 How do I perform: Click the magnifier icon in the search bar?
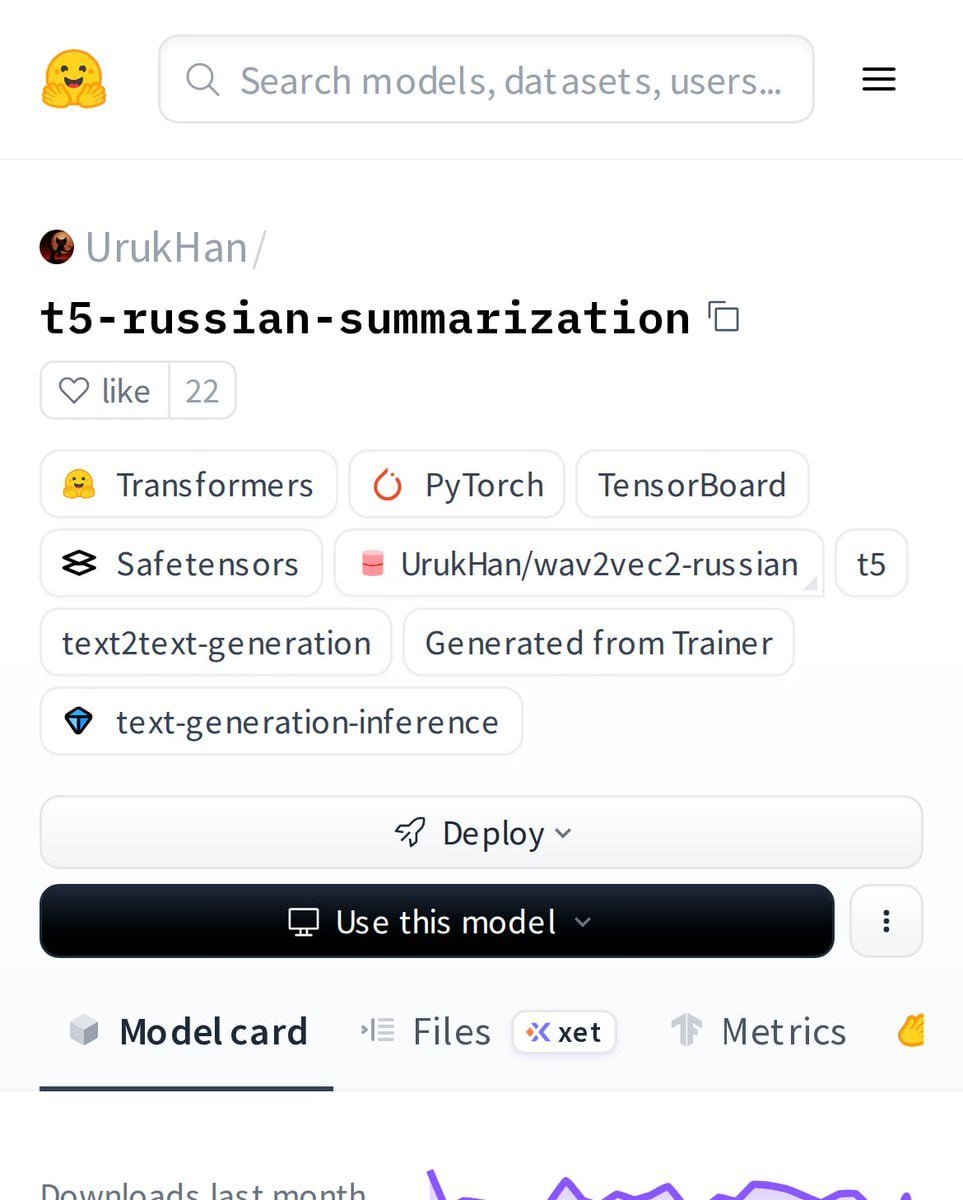click(203, 78)
